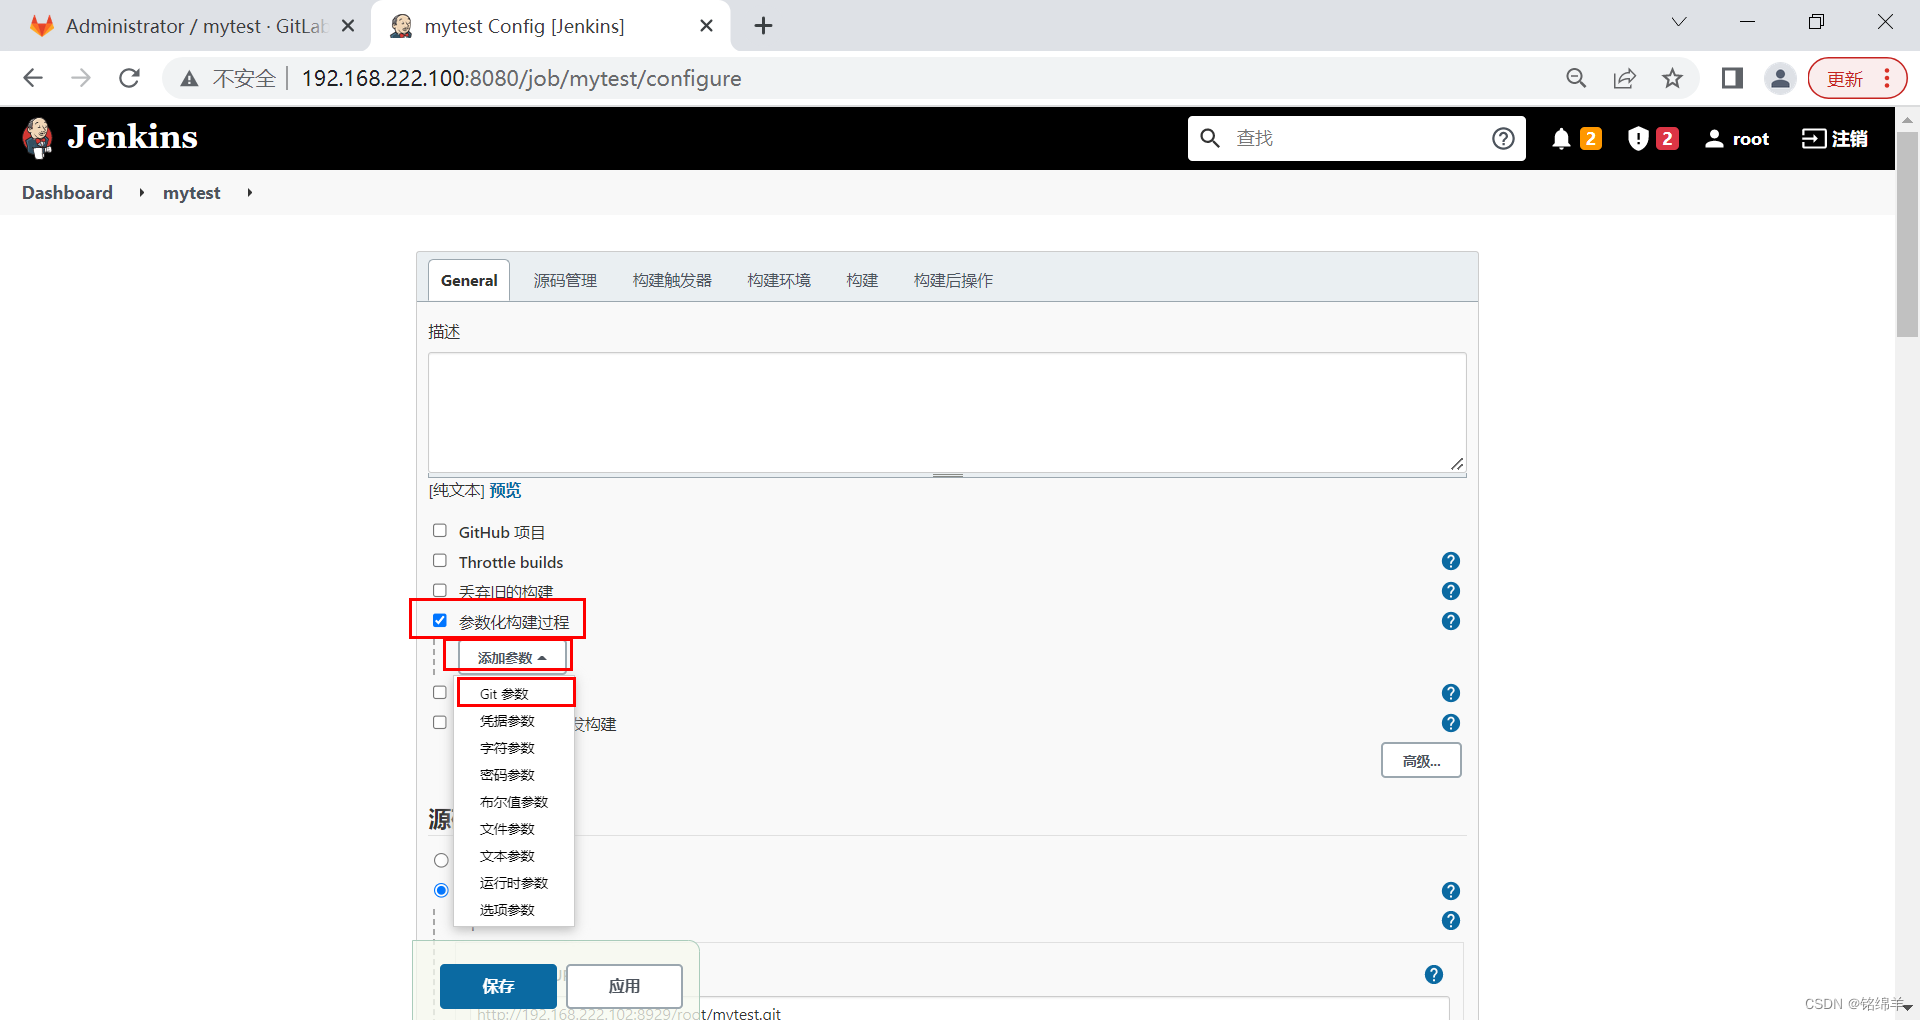Click help icon beside selected source radio

click(x=1451, y=891)
